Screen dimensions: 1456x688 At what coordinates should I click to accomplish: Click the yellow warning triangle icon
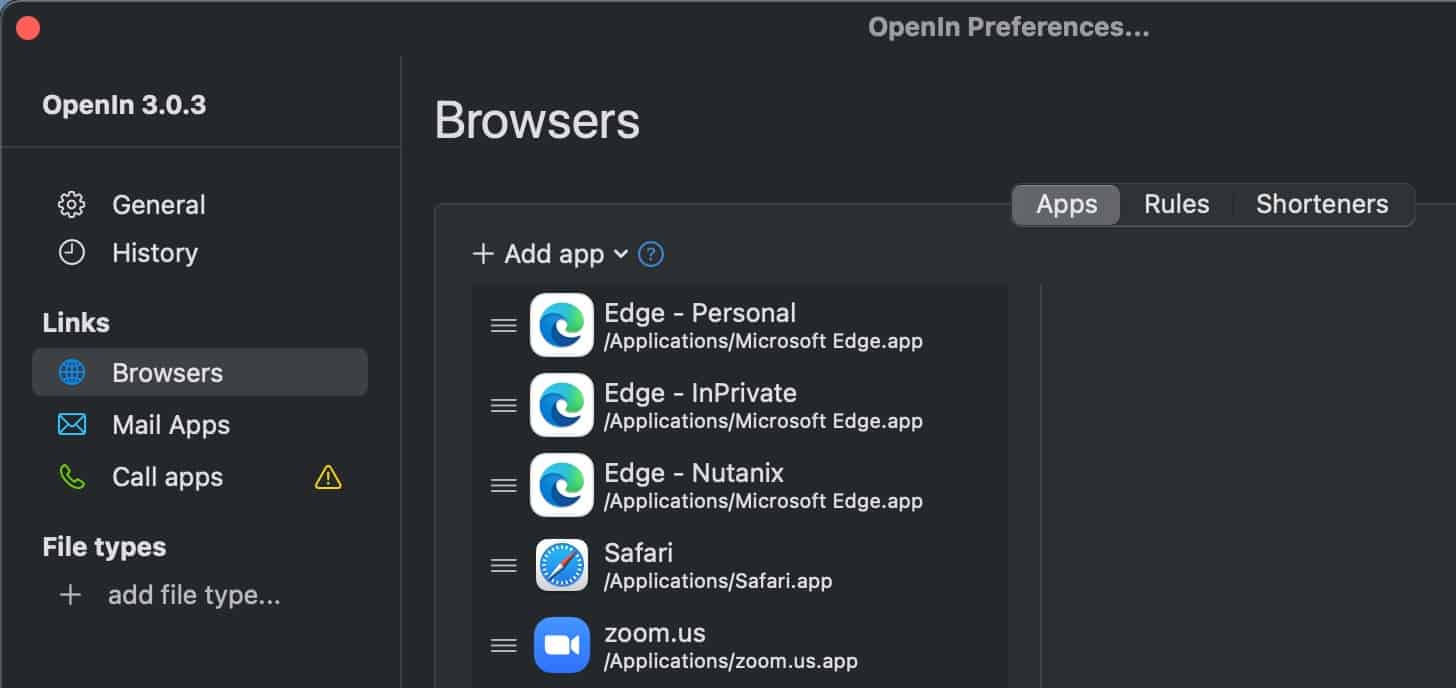point(328,478)
